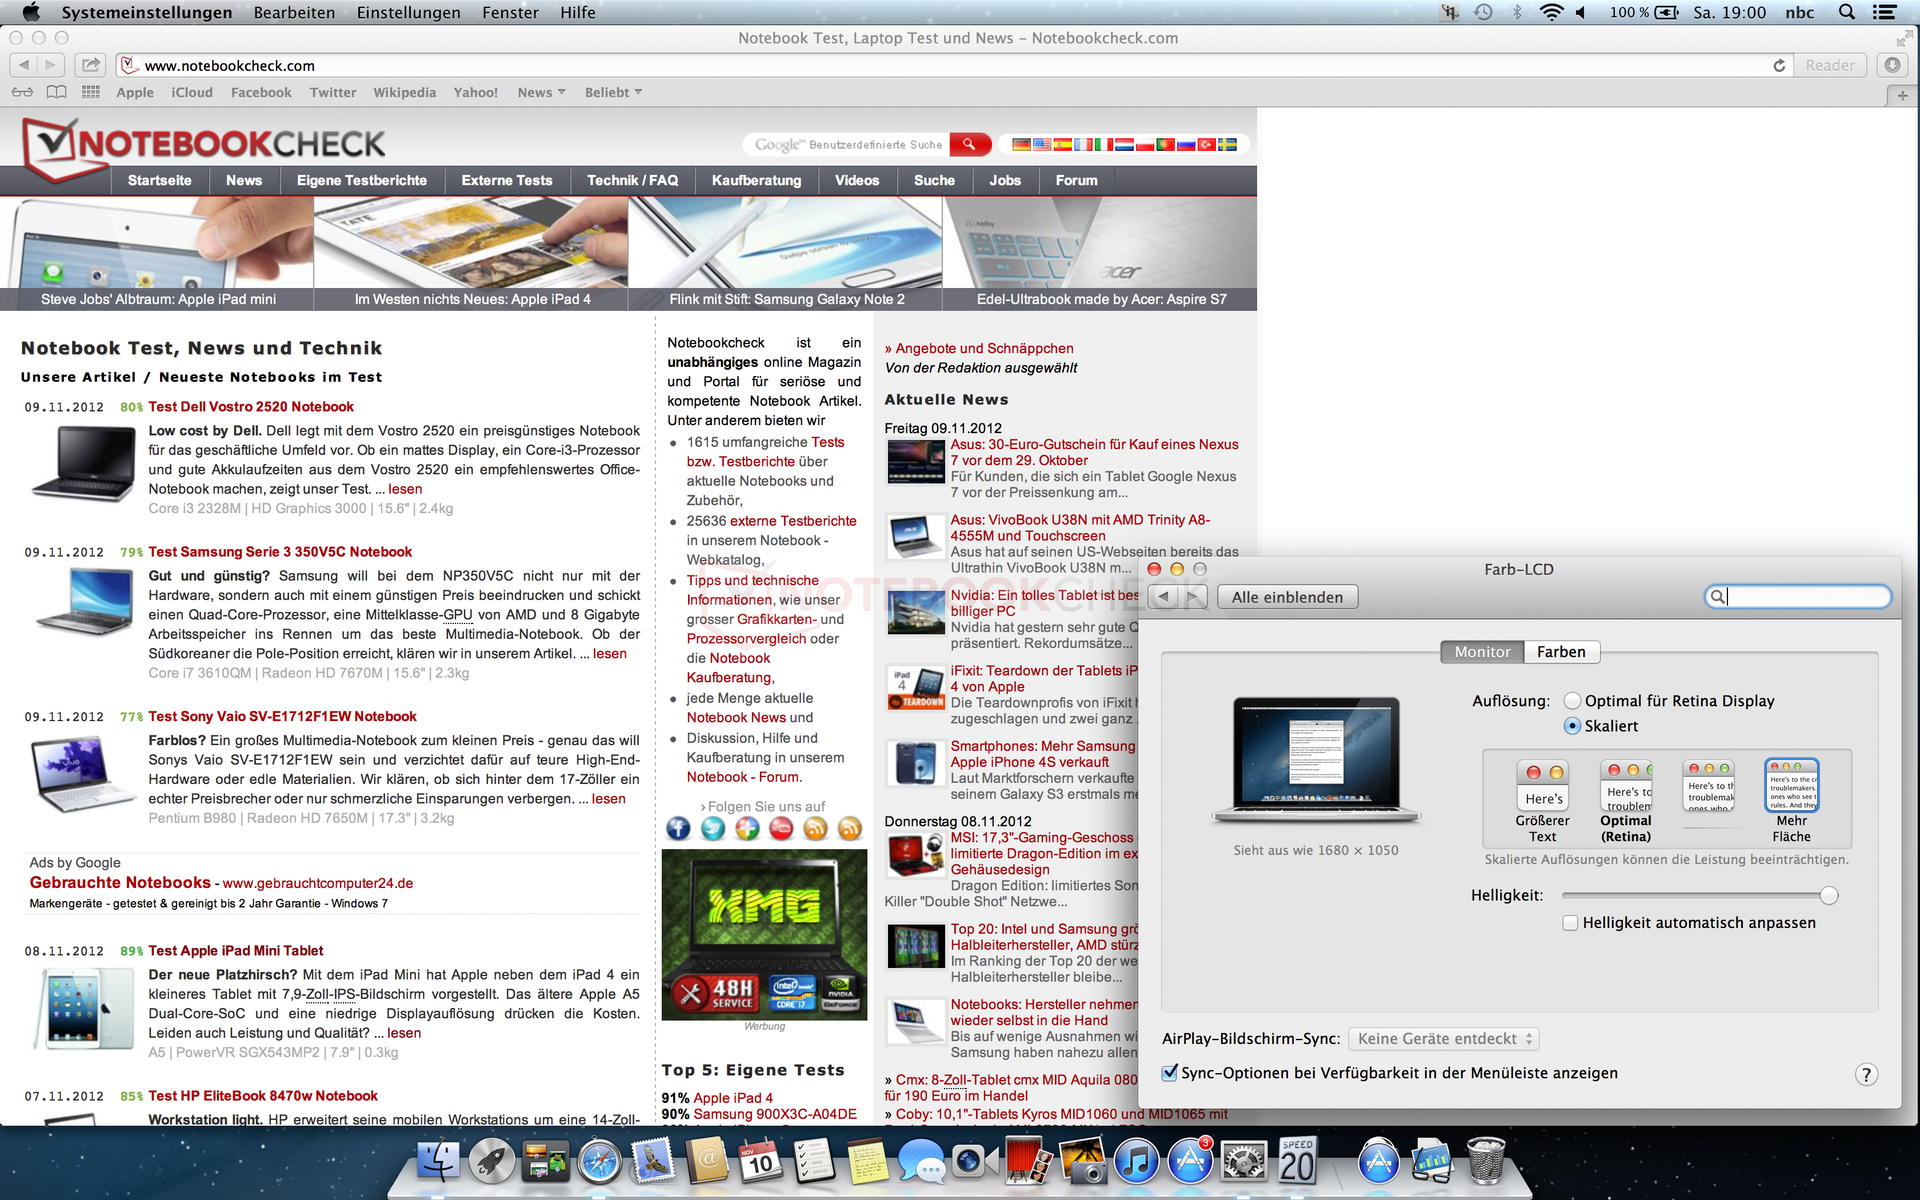Click last orange RSS feed icon
Screen dimensions: 1920x1200
[x=850, y=828]
